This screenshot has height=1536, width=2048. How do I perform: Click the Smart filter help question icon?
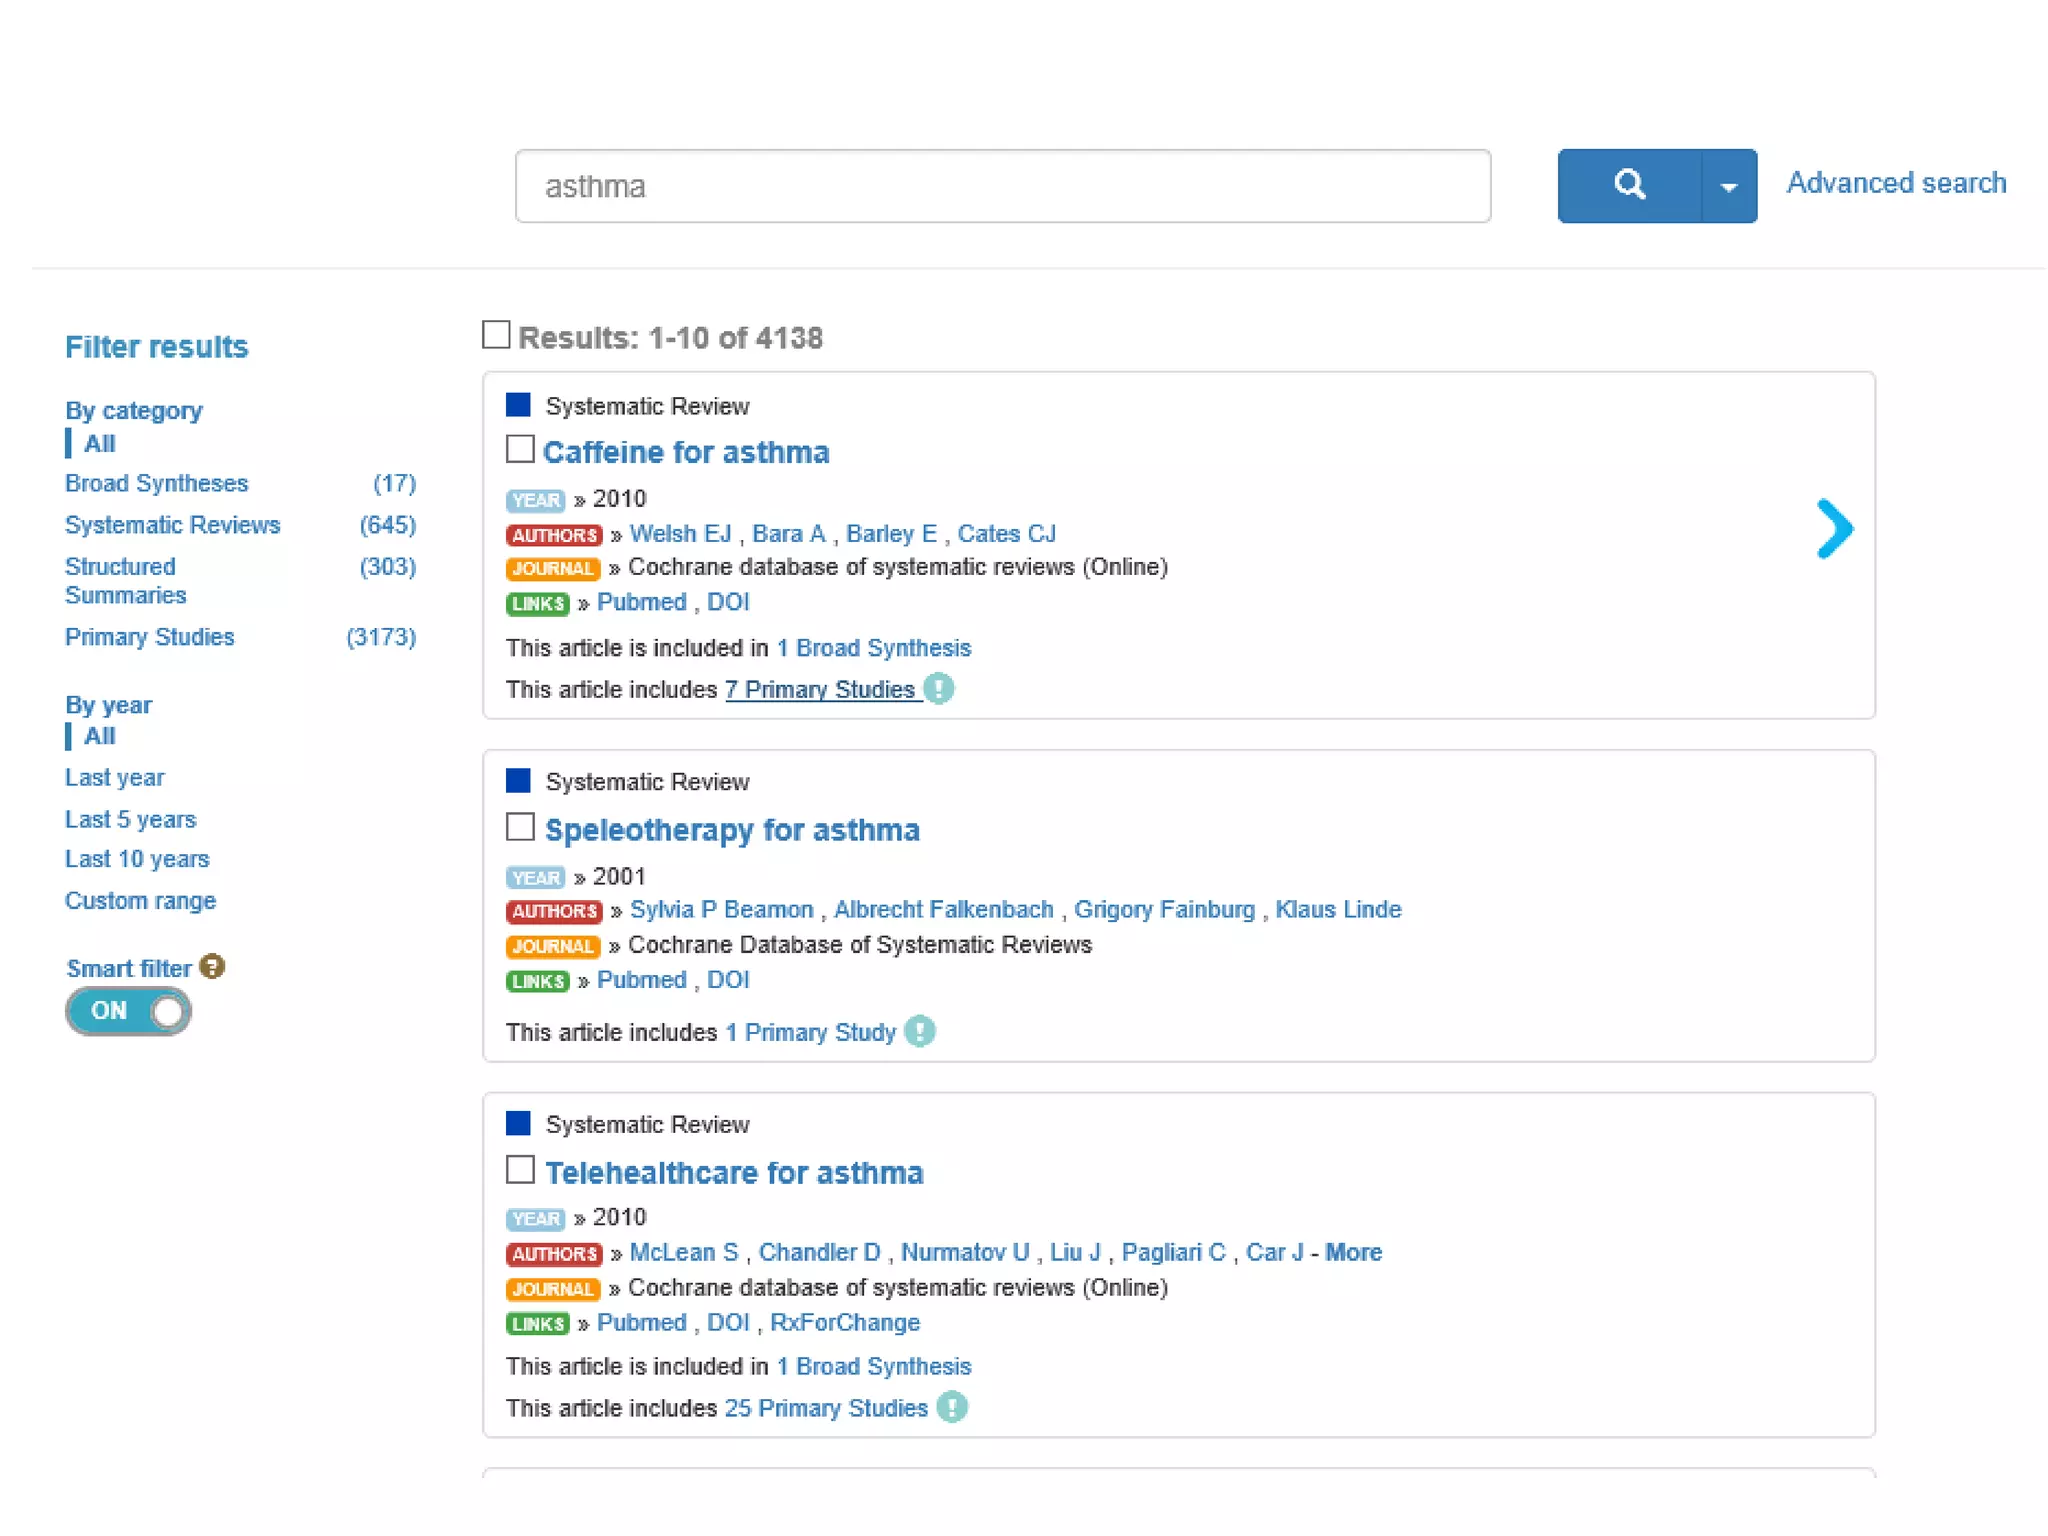click(x=212, y=966)
